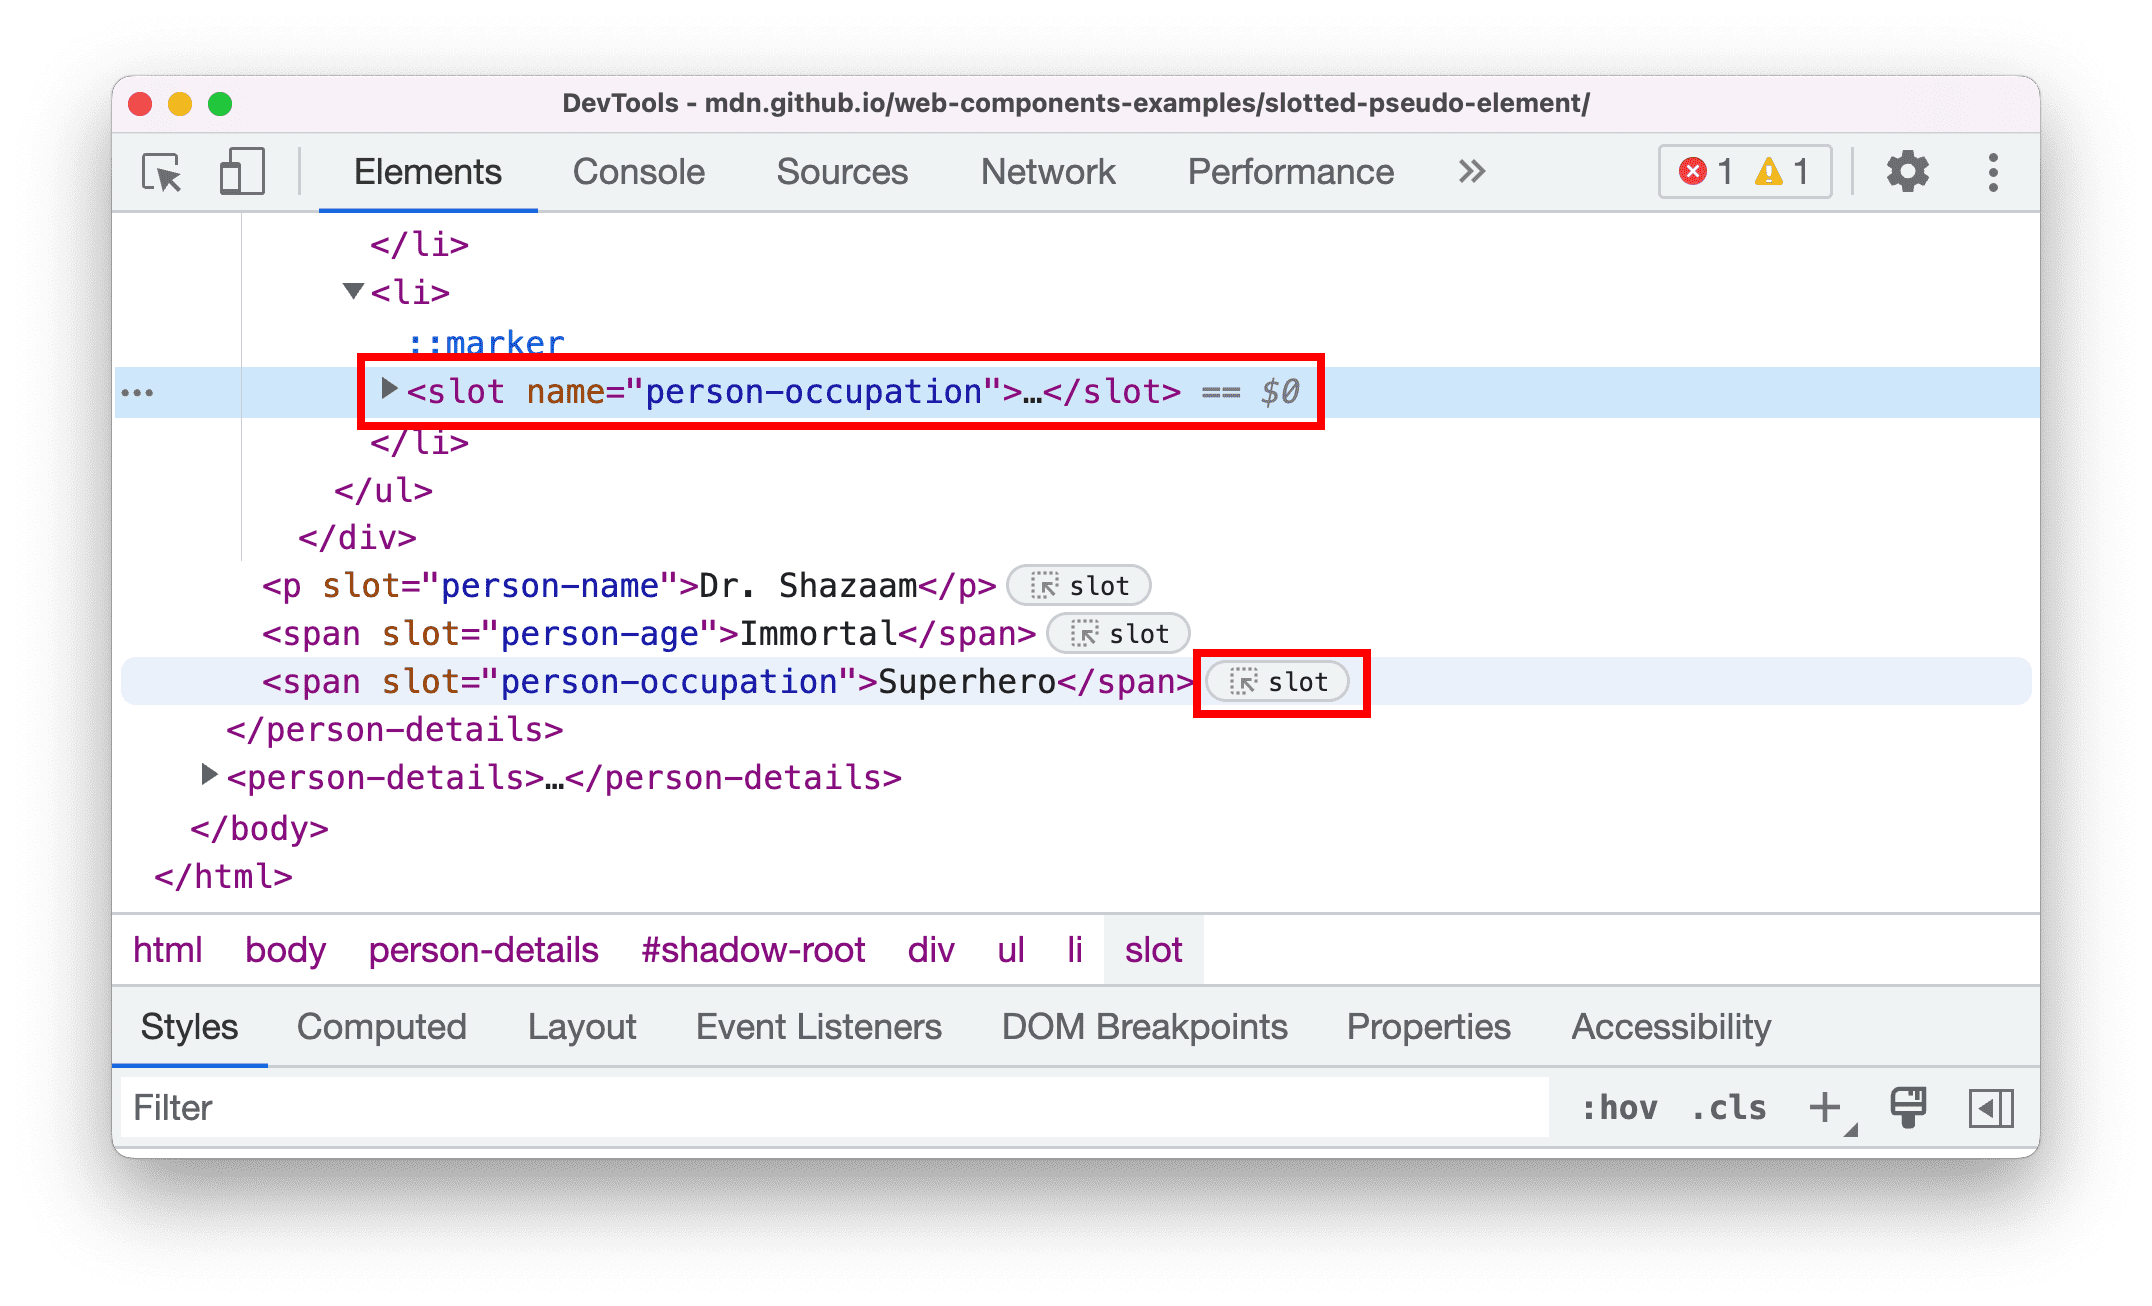Expand the slot name person-occupation node

click(x=383, y=392)
